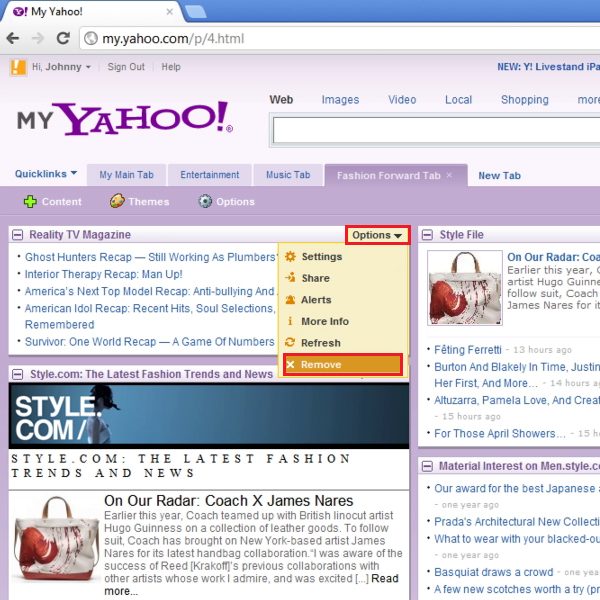This screenshot has height=600, width=600.
Task: Click the orange Yahoo avatar icon
Action: (18, 67)
